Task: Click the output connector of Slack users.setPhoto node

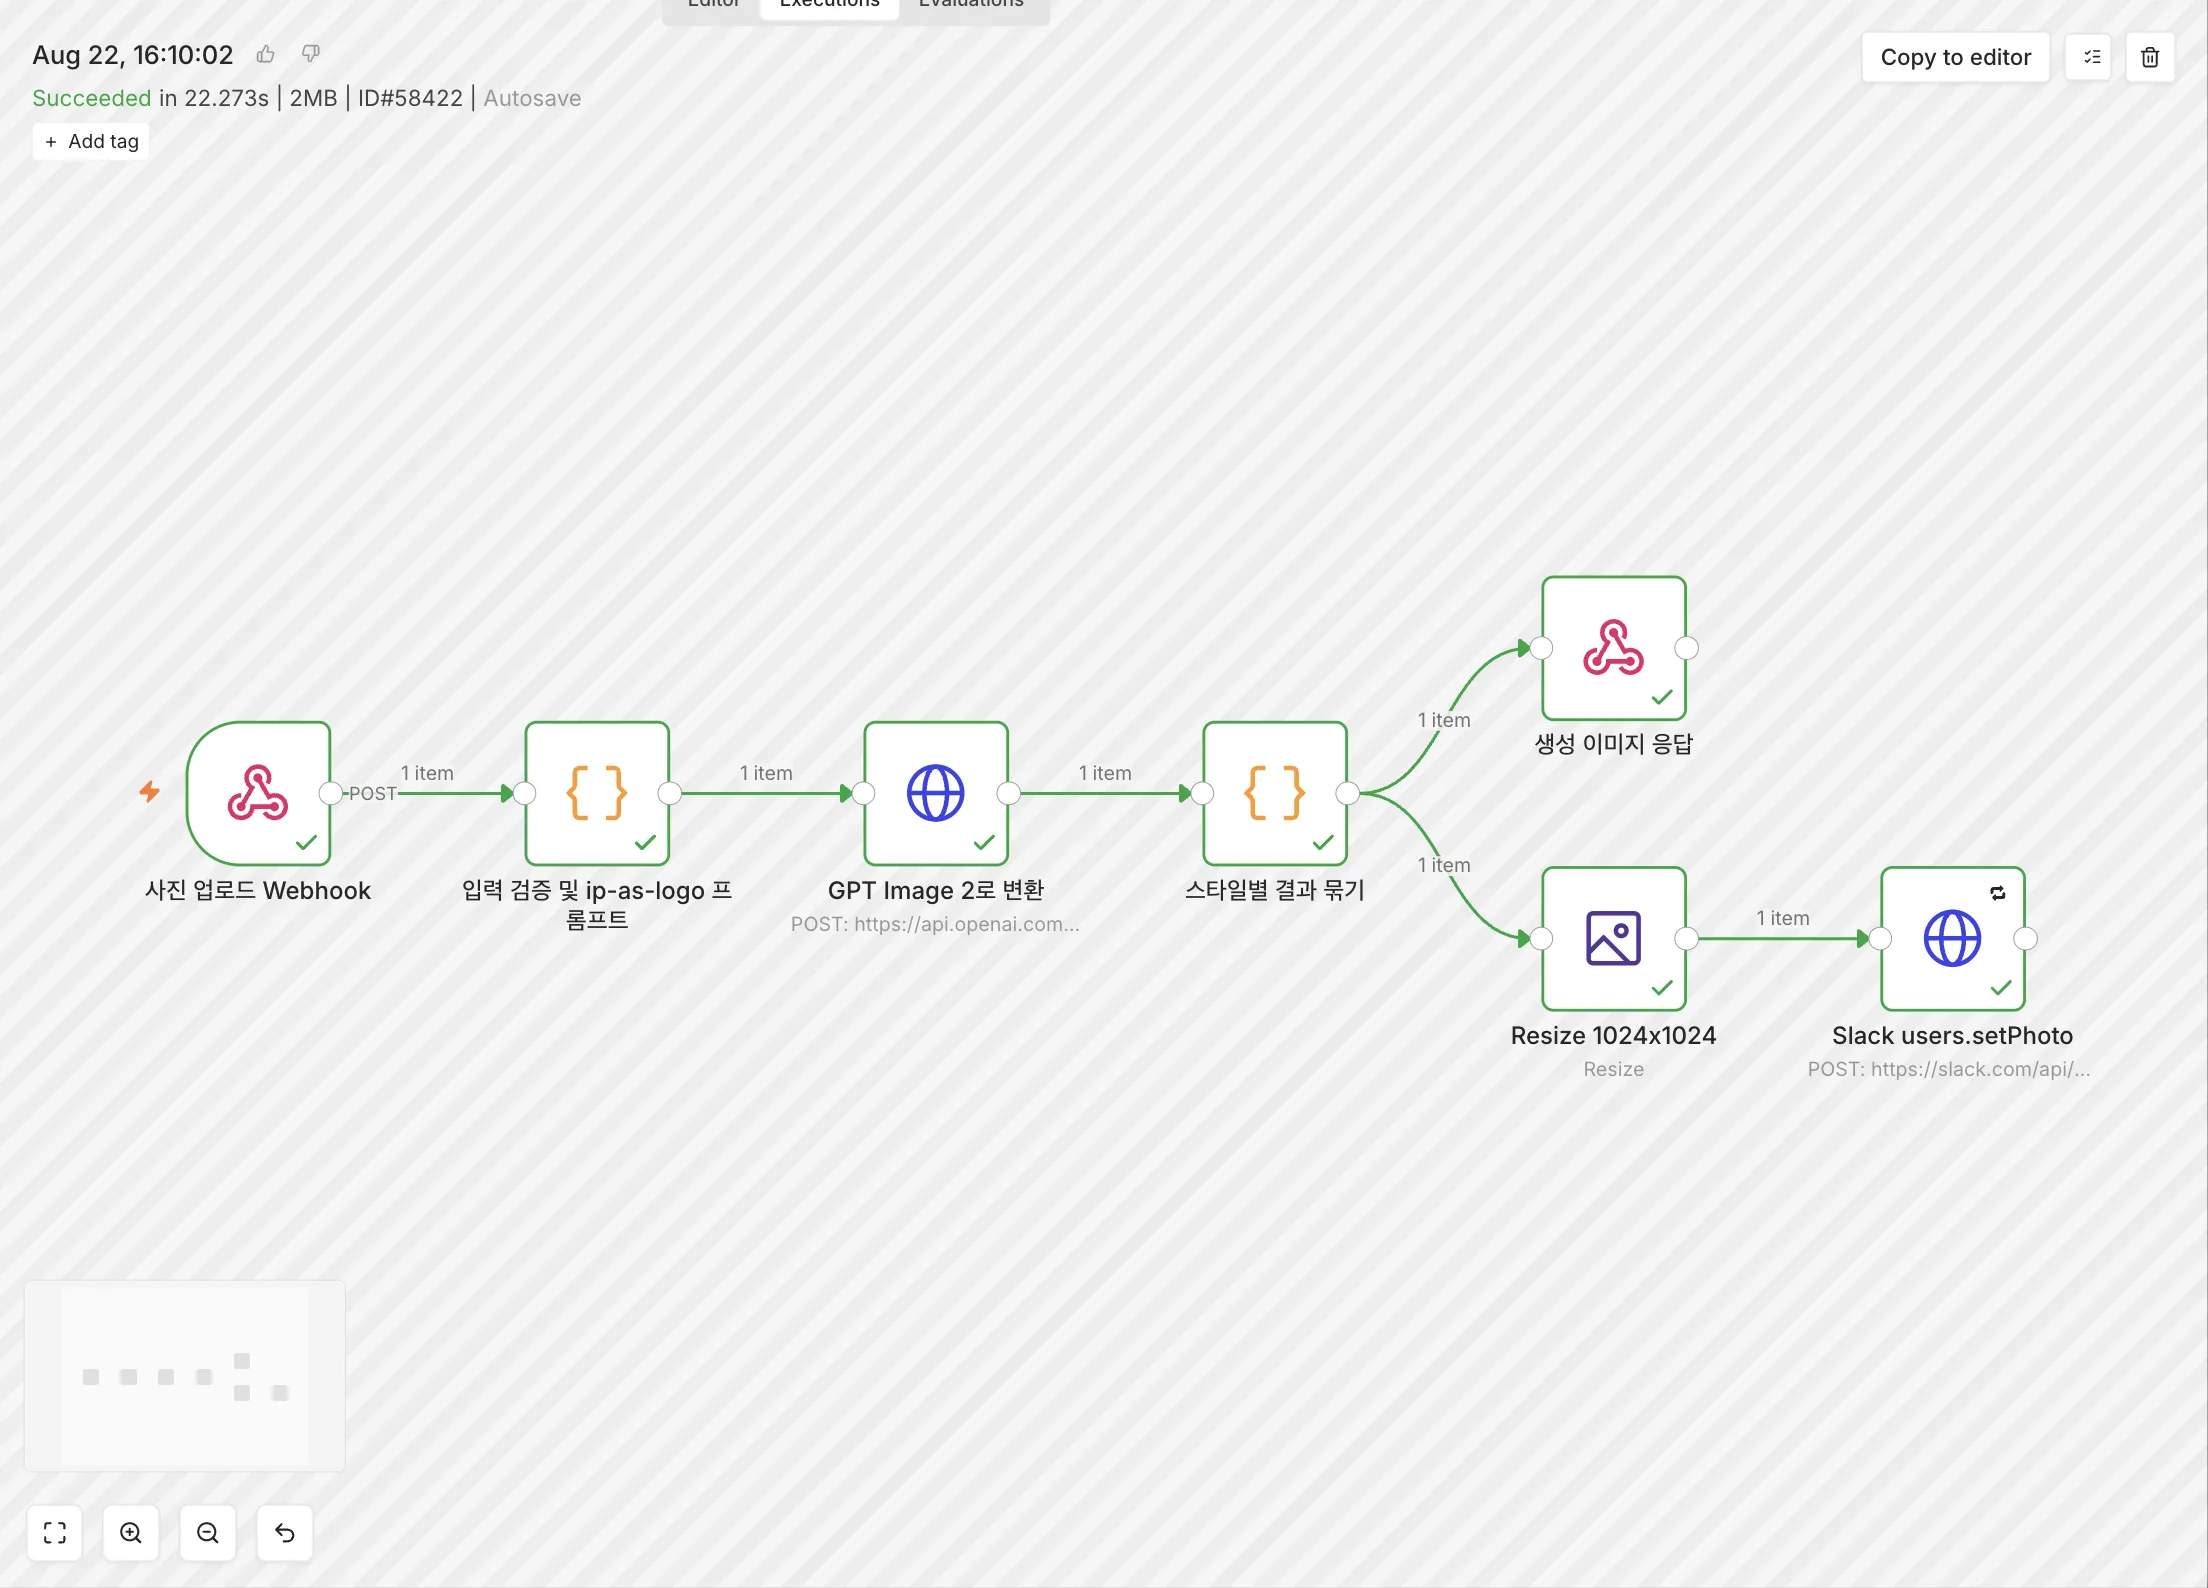Action: pos(2026,938)
